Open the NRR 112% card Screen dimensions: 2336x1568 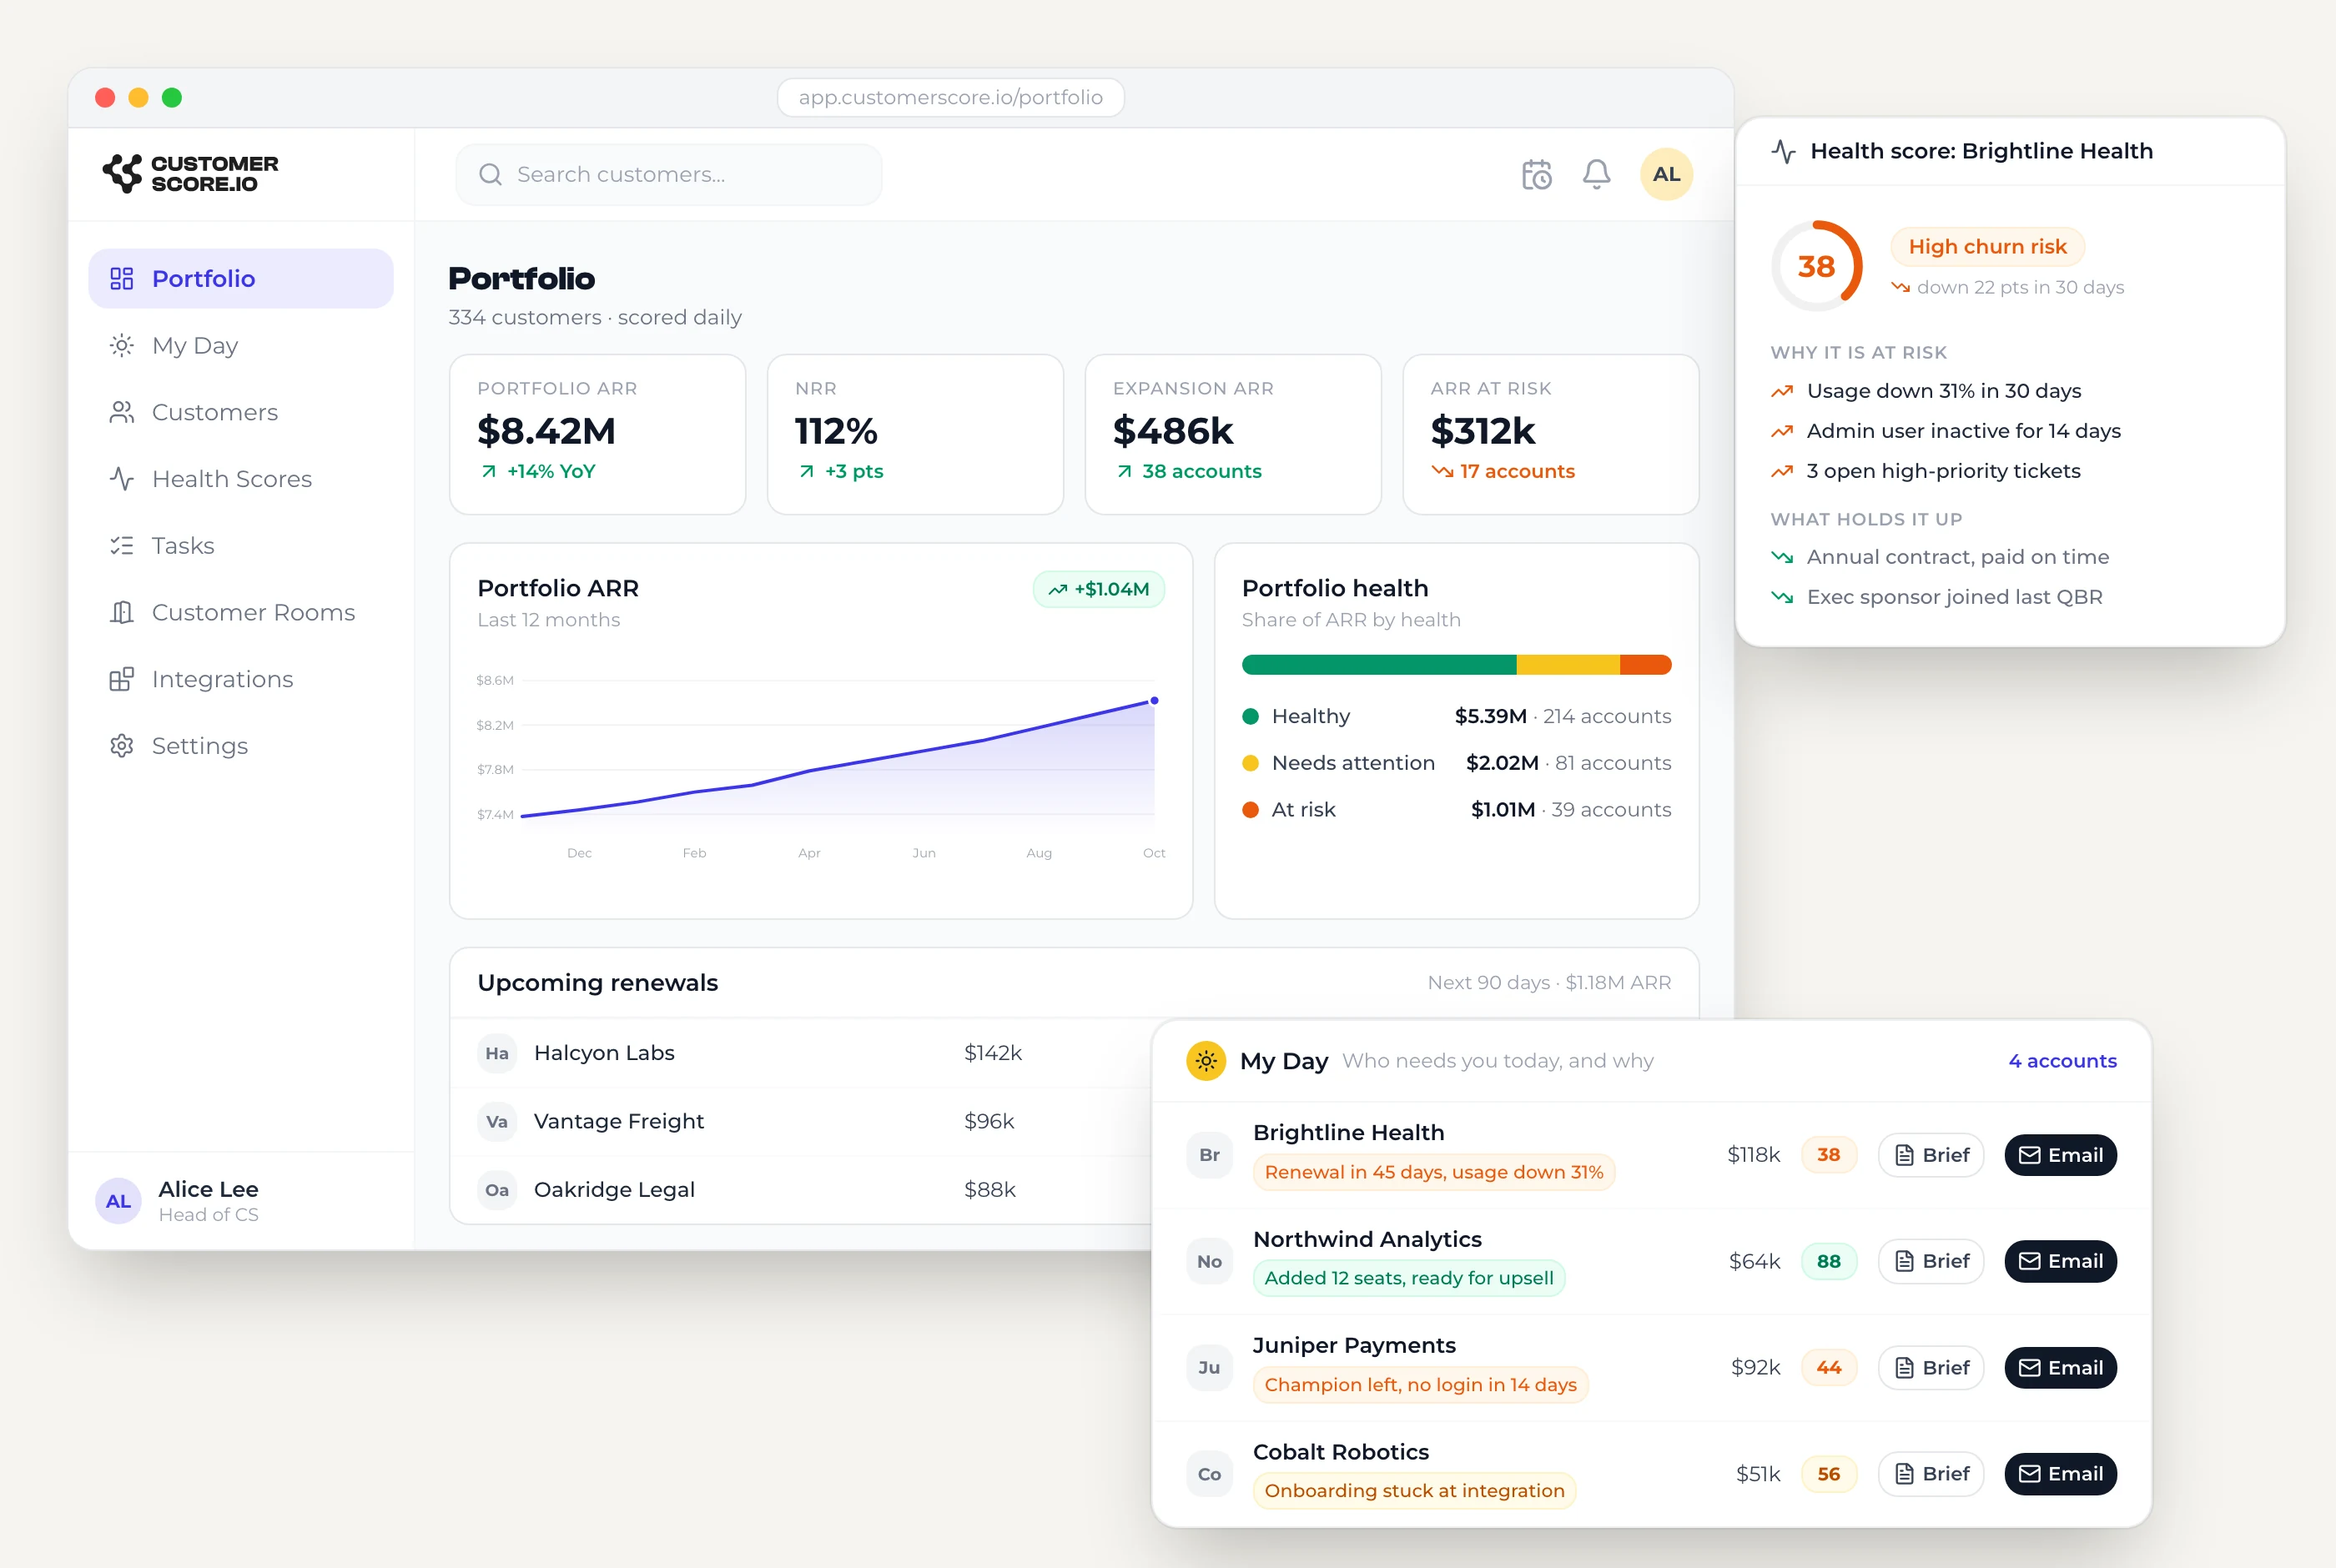(915, 434)
